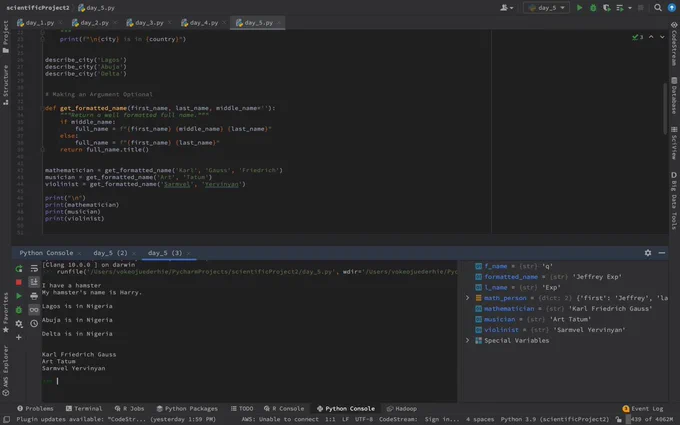
Task: Open Search Everywhere magnifier
Action: point(658,8)
